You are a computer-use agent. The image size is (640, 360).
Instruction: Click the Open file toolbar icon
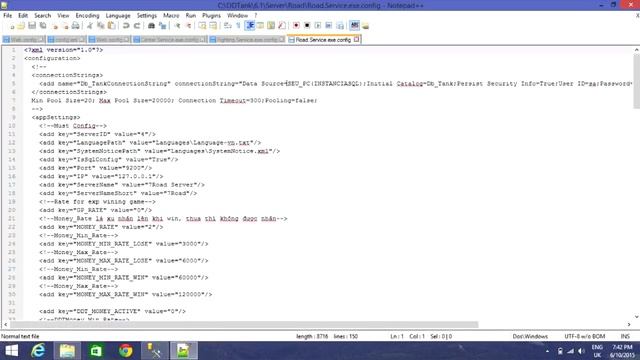coord(21,26)
